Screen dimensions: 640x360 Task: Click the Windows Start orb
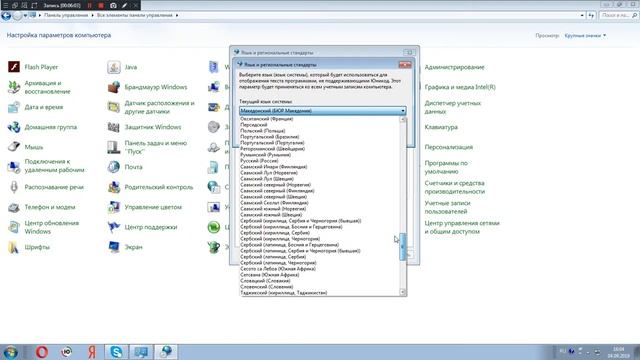pyautogui.click(x=10, y=352)
